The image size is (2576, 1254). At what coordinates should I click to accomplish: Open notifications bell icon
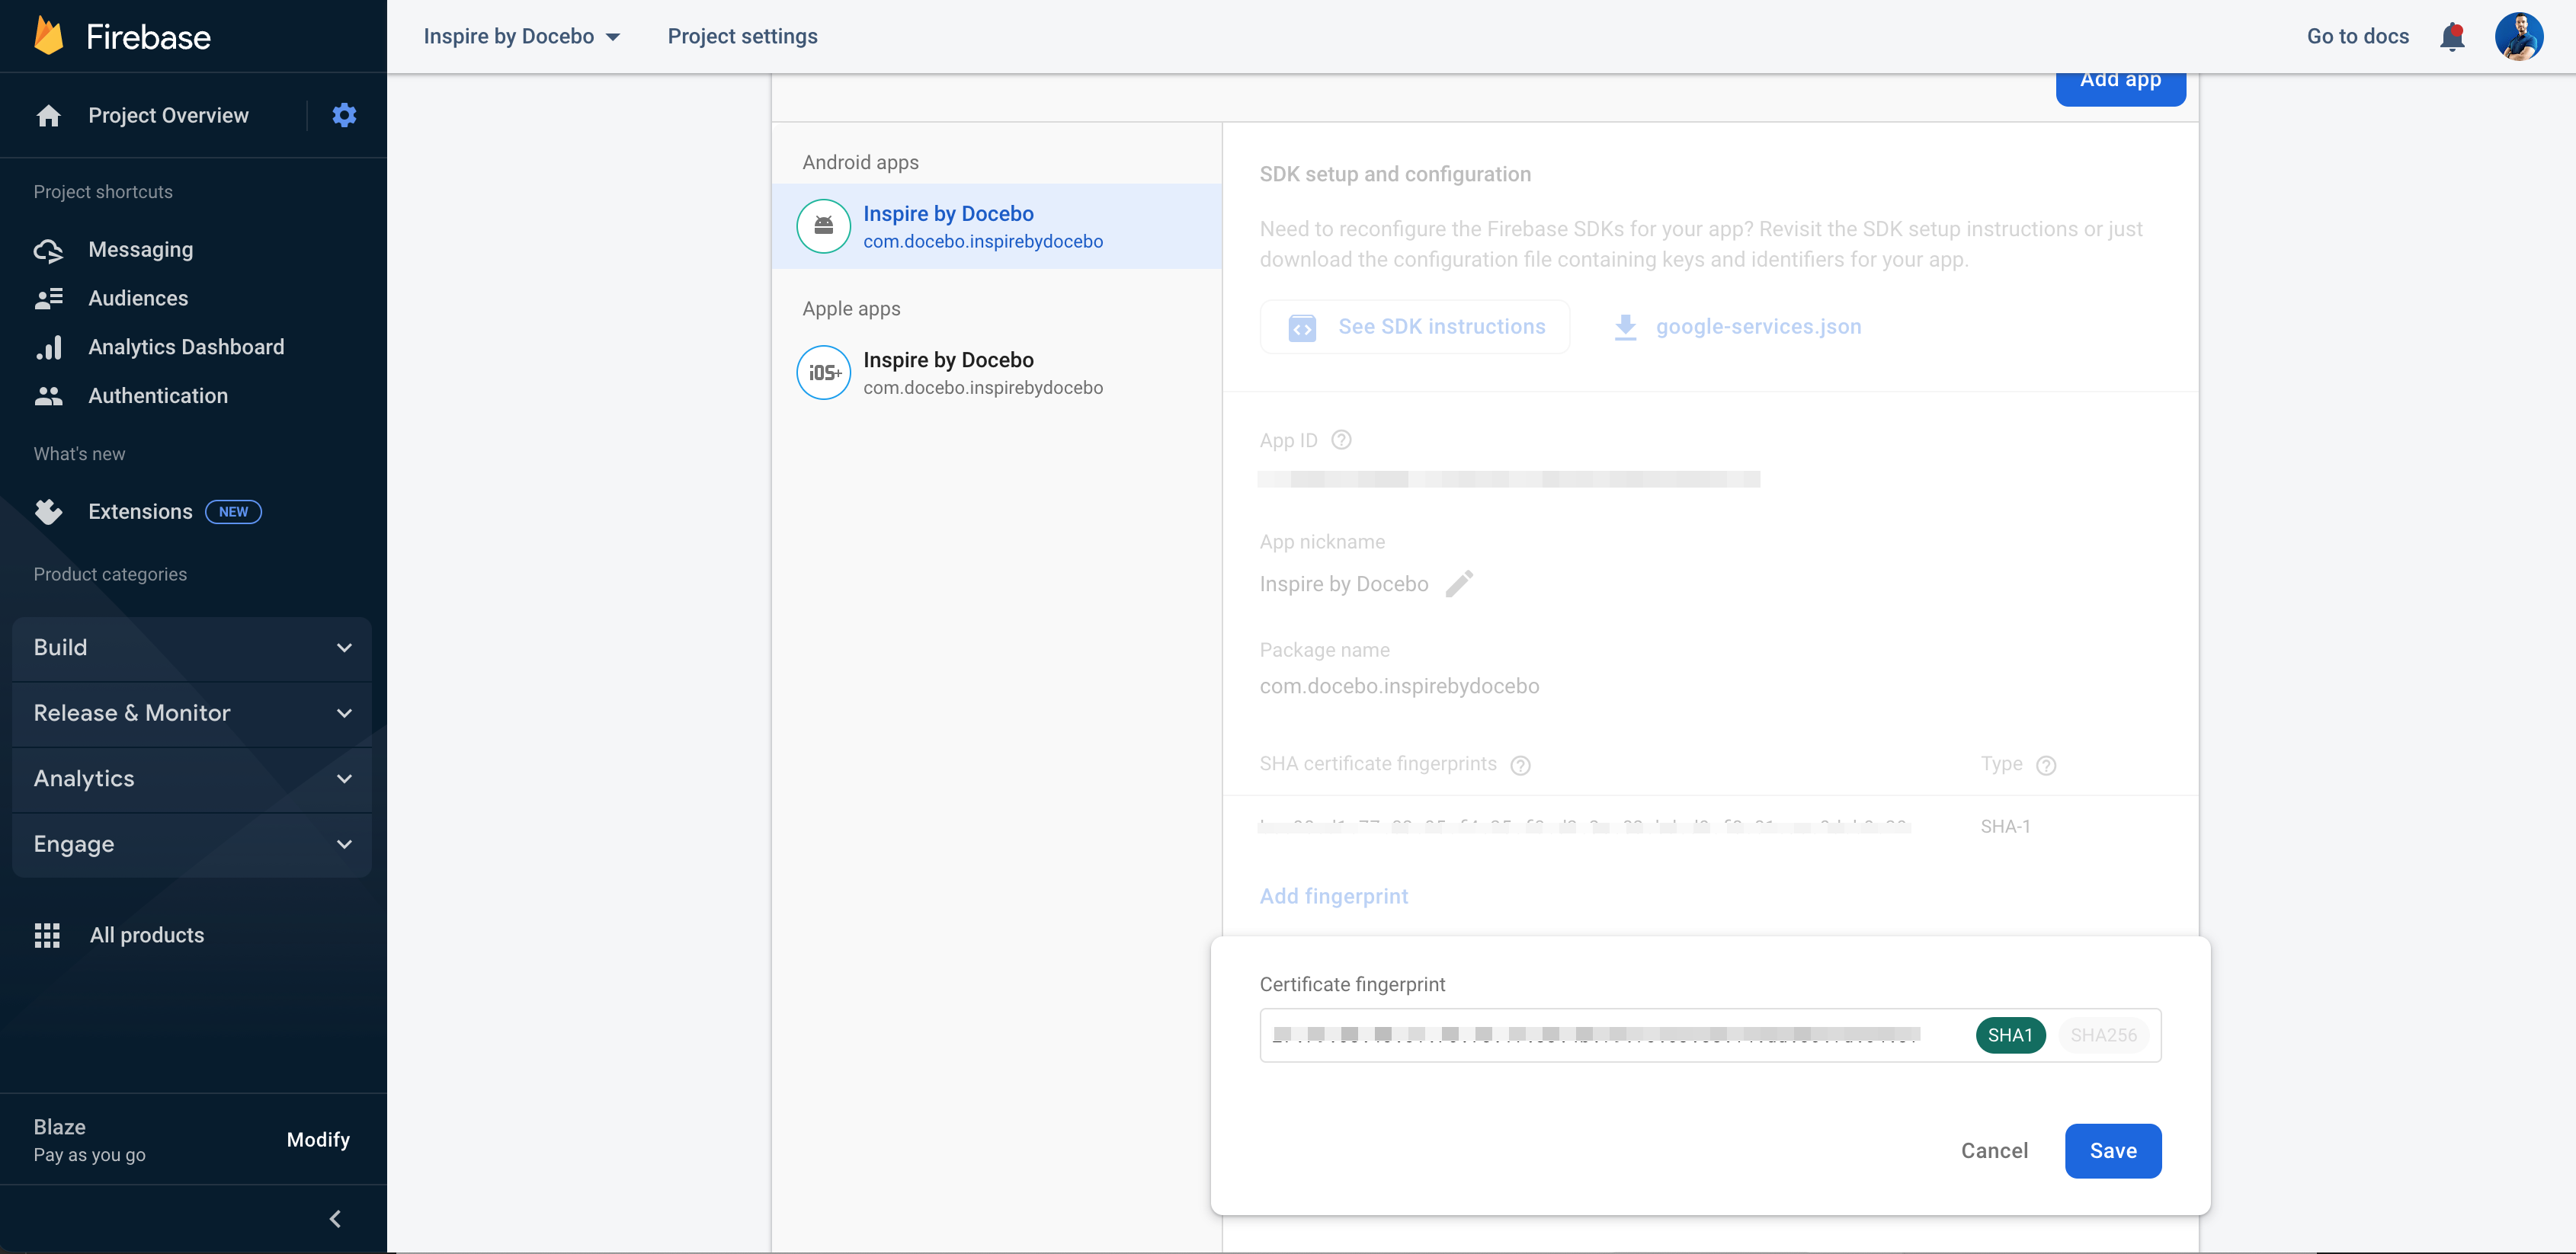2452,37
